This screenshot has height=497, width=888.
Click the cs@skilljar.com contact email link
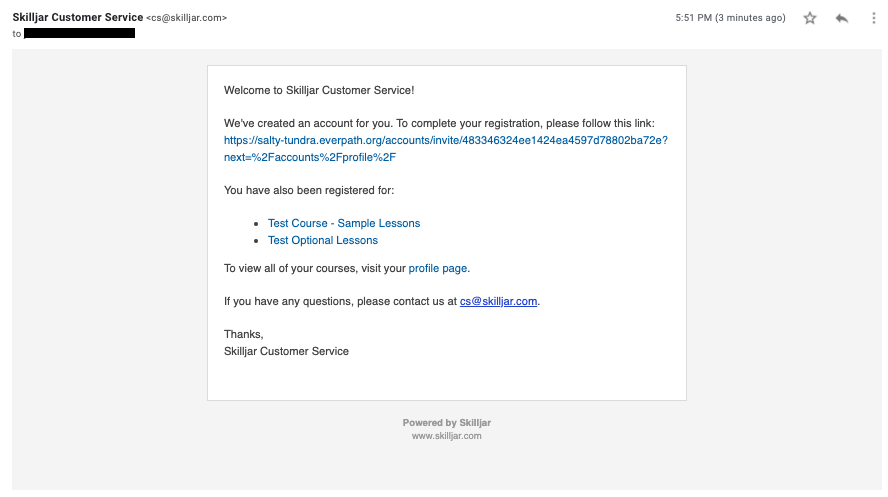(x=498, y=301)
